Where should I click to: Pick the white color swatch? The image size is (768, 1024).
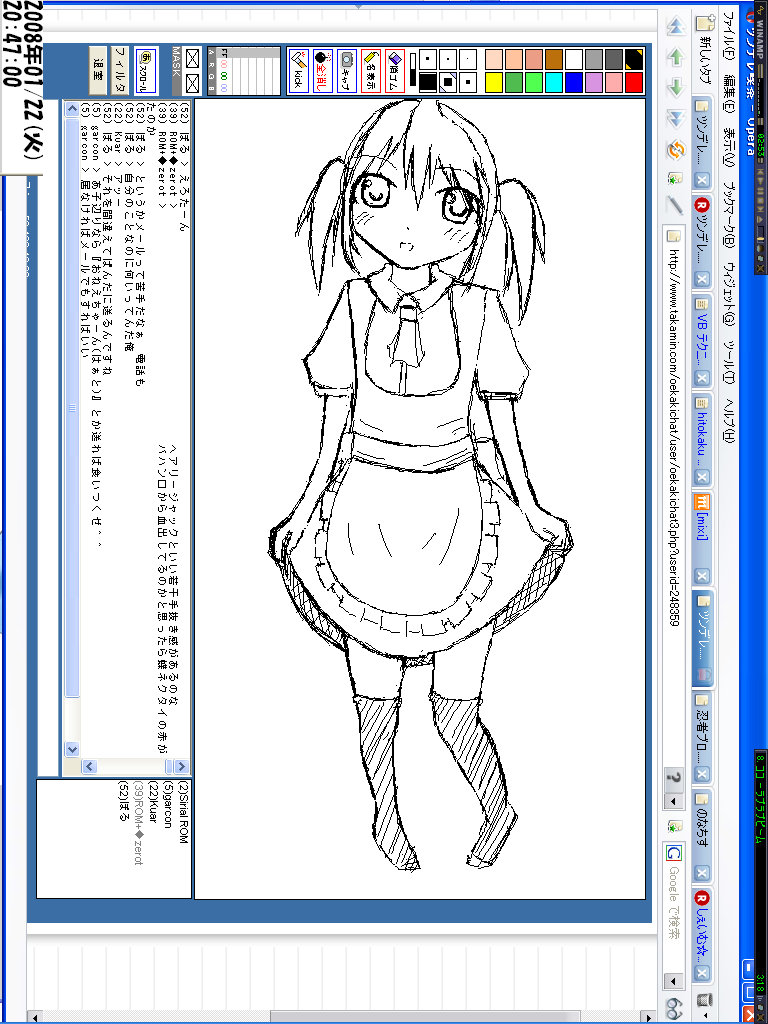(573, 59)
